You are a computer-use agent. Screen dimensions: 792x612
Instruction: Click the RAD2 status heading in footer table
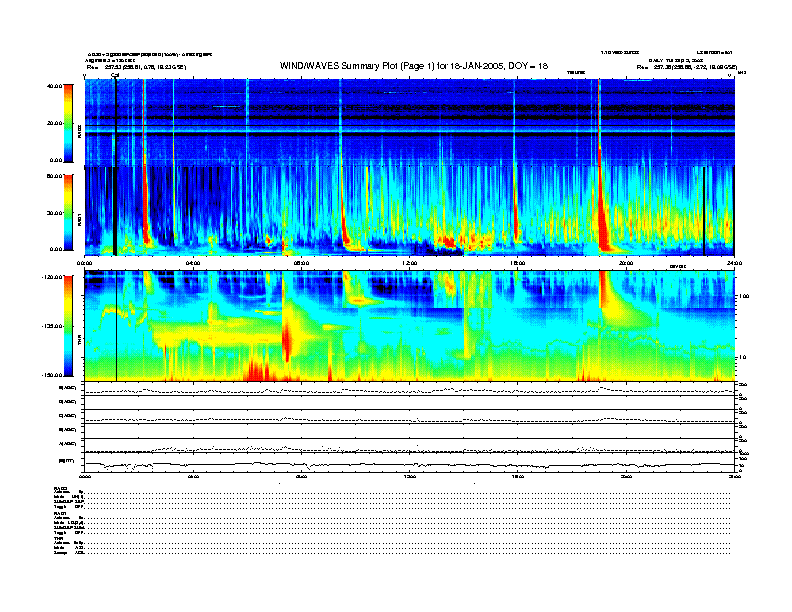point(61,488)
